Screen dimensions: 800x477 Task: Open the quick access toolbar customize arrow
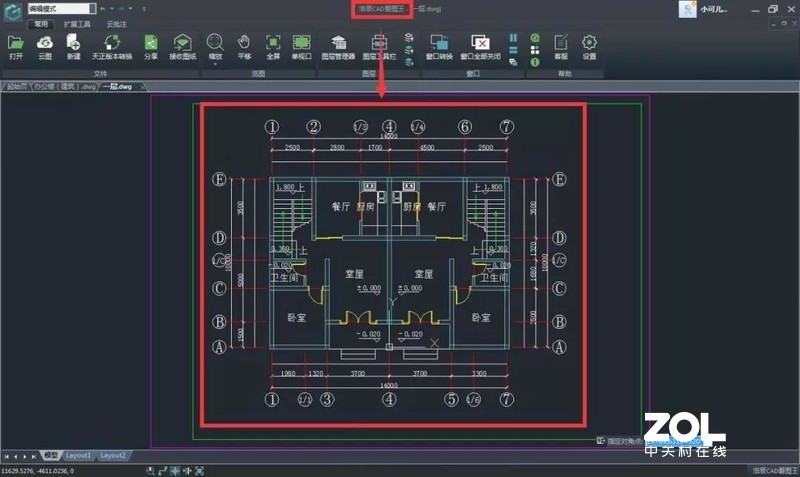144,9
